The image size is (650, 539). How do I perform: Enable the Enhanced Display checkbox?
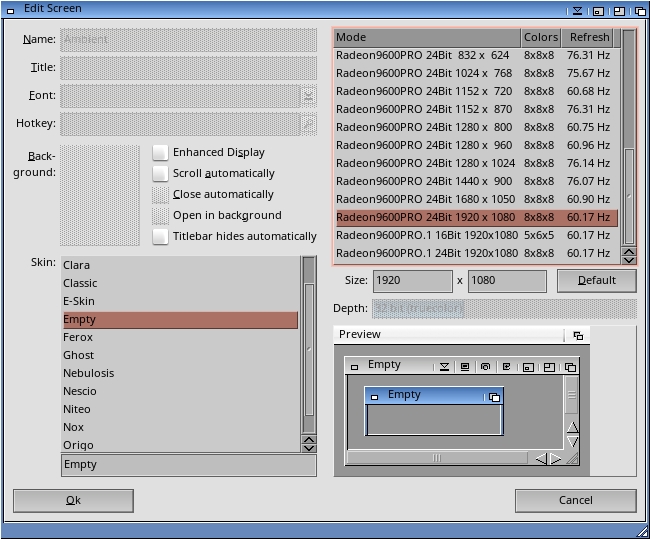click(160, 153)
